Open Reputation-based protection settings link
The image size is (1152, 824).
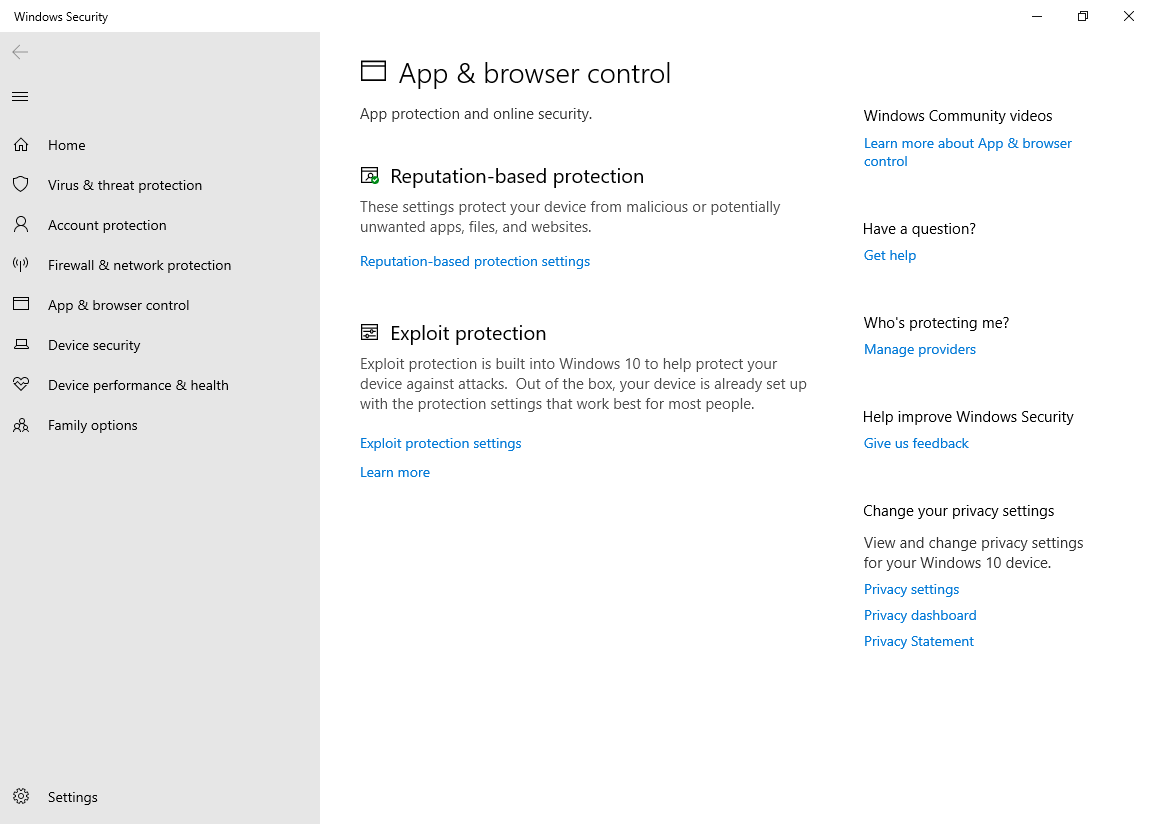pos(475,261)
